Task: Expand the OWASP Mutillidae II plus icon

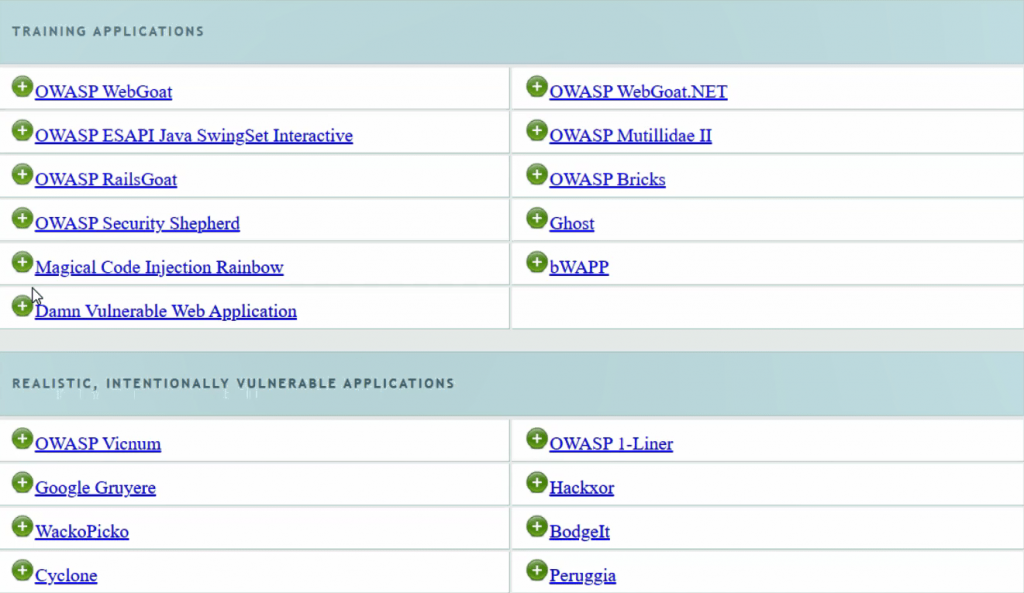Action: click(x=536, y=130)
